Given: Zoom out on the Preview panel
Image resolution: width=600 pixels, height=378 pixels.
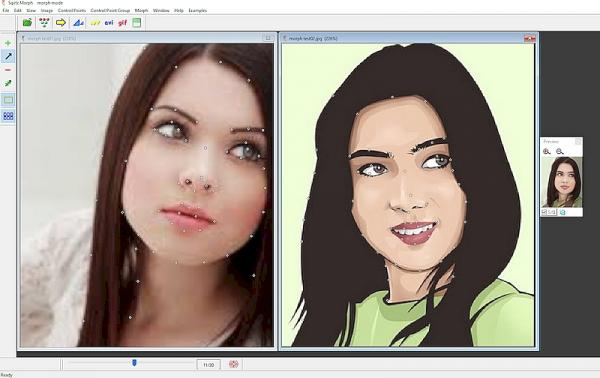Looking at the screenshot, I should (559, 152).
